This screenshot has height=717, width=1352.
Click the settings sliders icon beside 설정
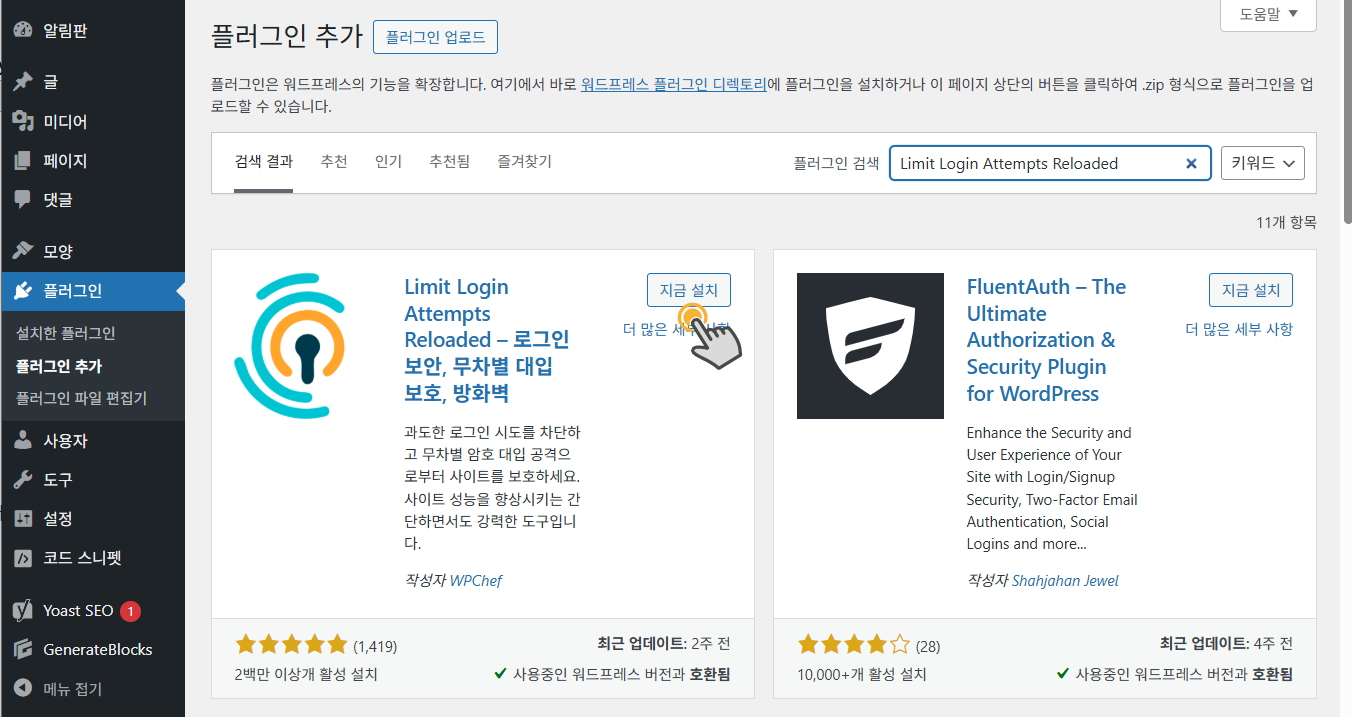(22, 518)
